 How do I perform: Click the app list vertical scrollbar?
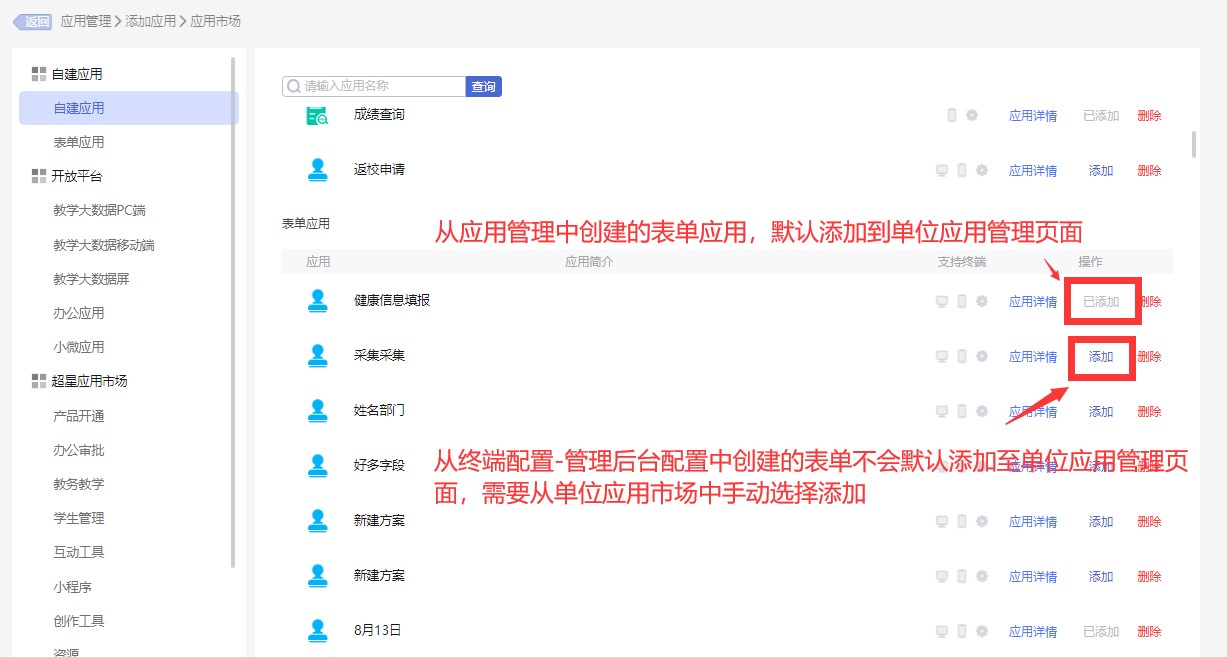[x=1194, y=144]
